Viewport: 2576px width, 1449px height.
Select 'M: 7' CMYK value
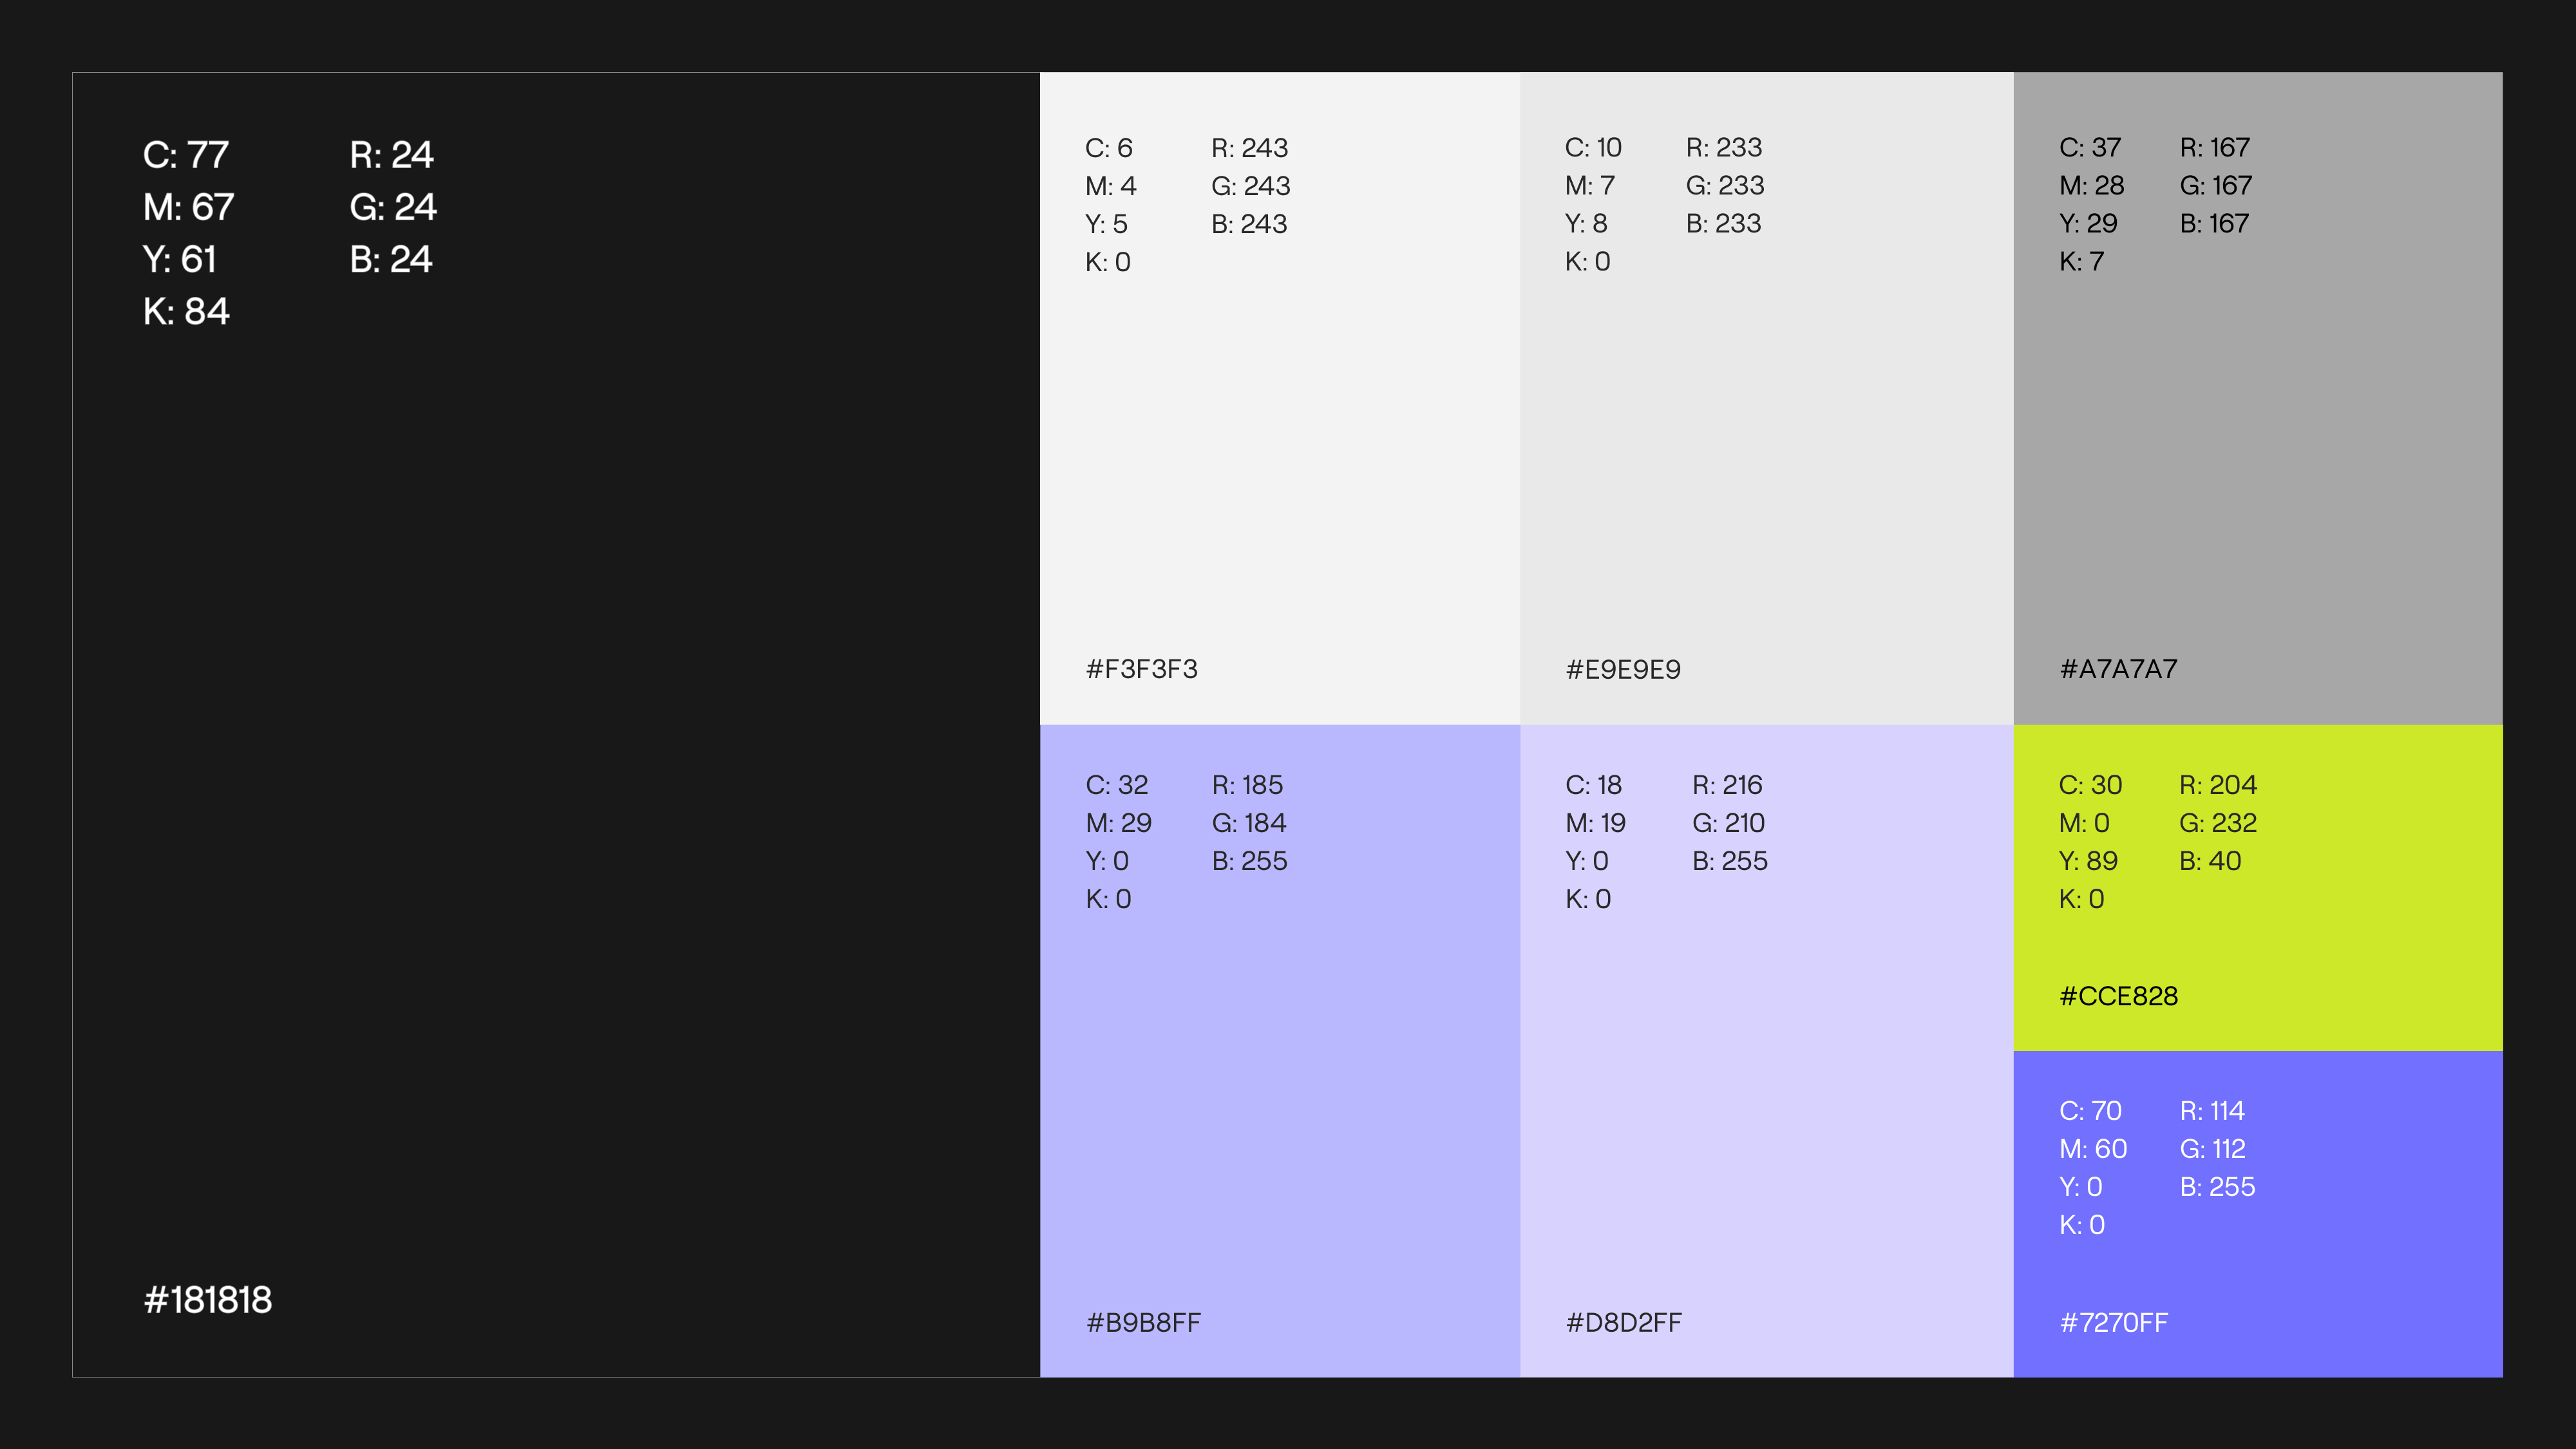pyautogui.click(x=1590, y=185)
